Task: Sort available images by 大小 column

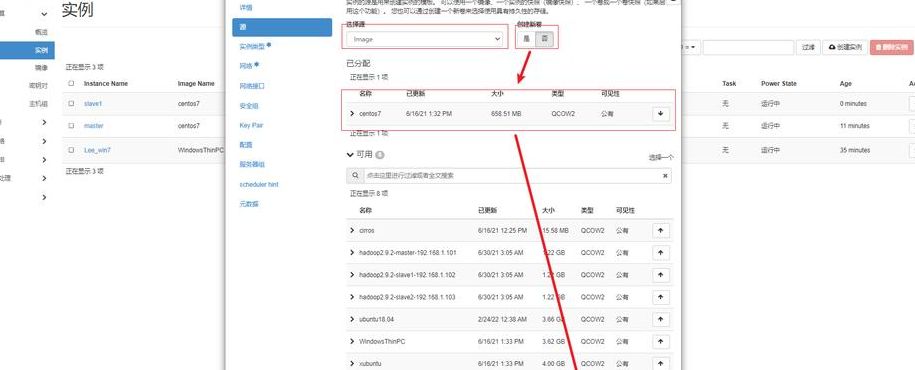Action: pyautogui.click(x=548, y=210)
